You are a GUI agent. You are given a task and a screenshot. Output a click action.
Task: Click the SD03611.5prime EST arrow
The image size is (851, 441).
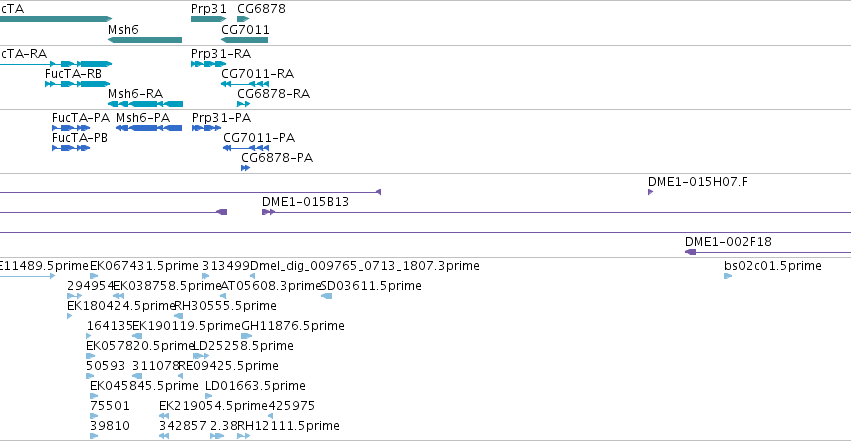click(326, 296)
